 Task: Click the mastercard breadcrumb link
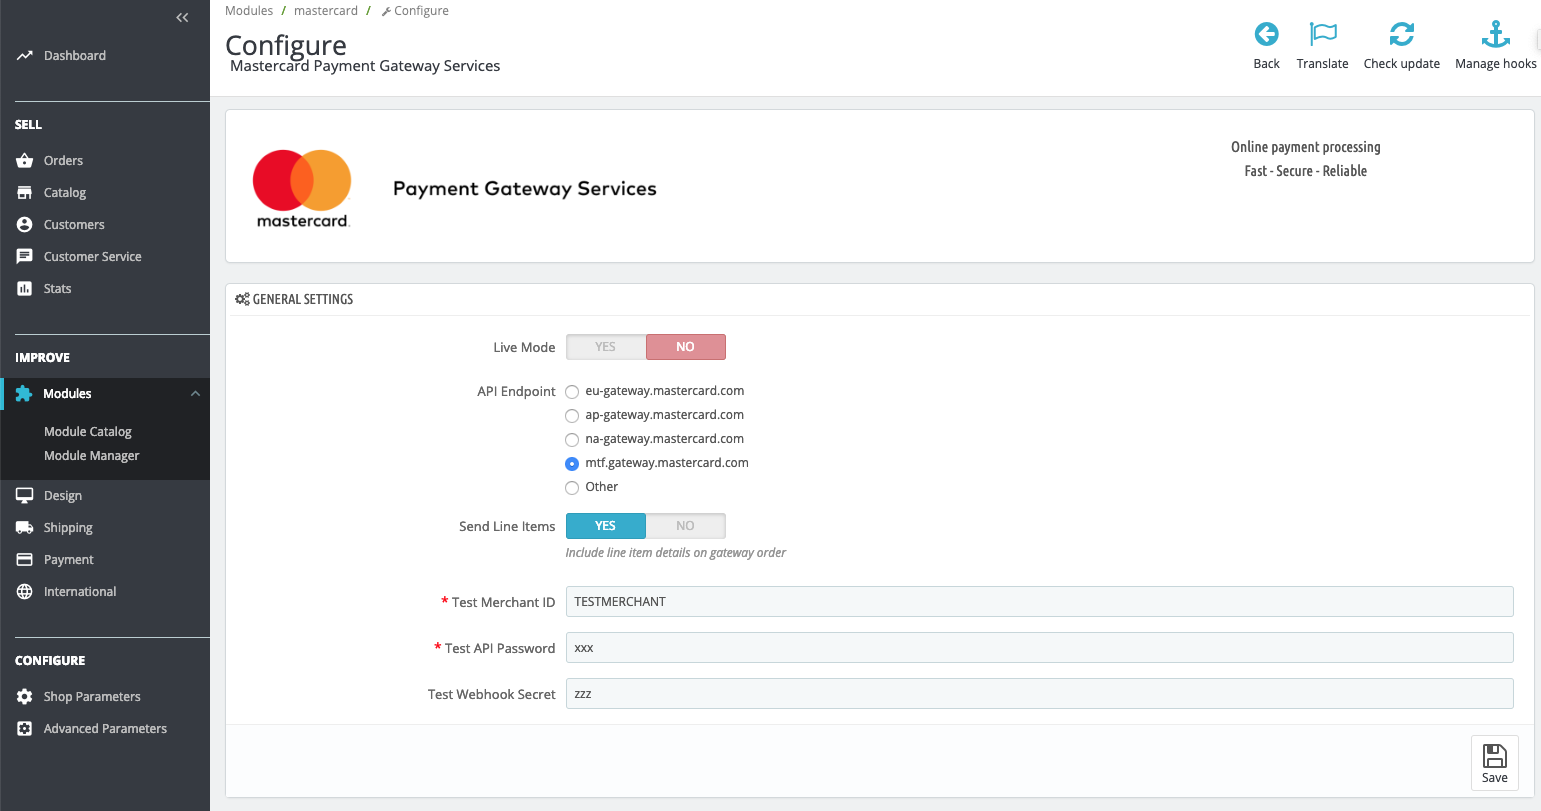click(x=326, y=11)
